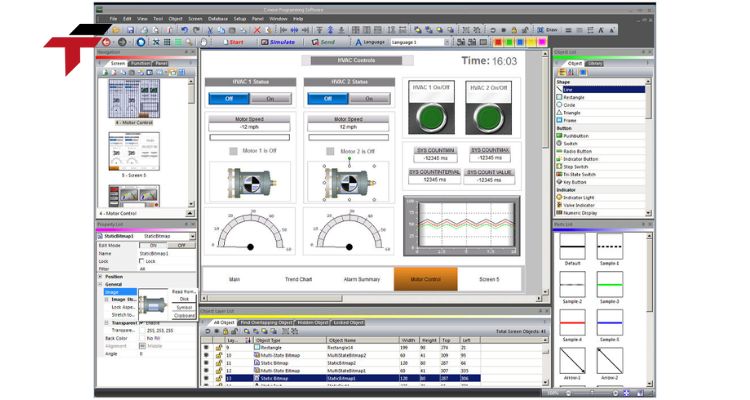Select the Frame shape in Object List
Viewport: 750px width, 400px height.
(x=600, y=120)
